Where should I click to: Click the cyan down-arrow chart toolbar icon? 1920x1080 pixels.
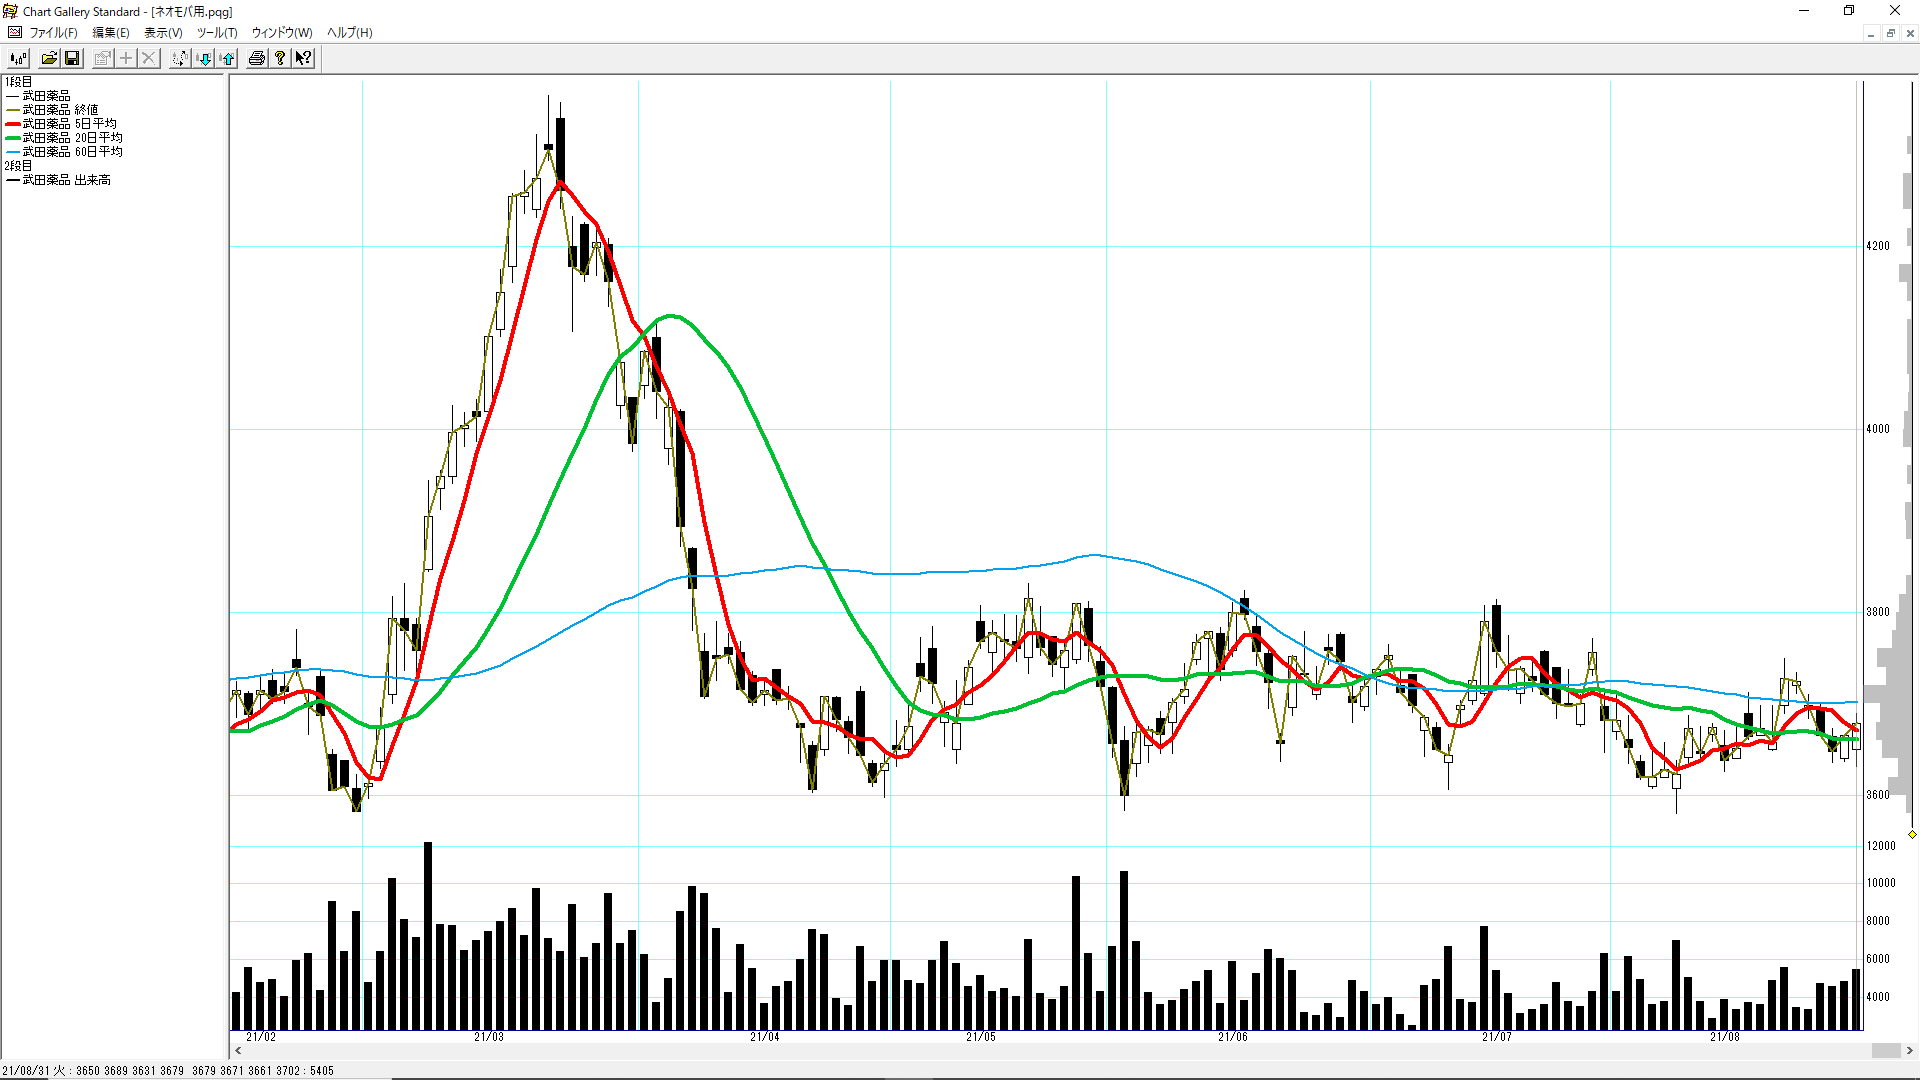(x=204, y=58)
